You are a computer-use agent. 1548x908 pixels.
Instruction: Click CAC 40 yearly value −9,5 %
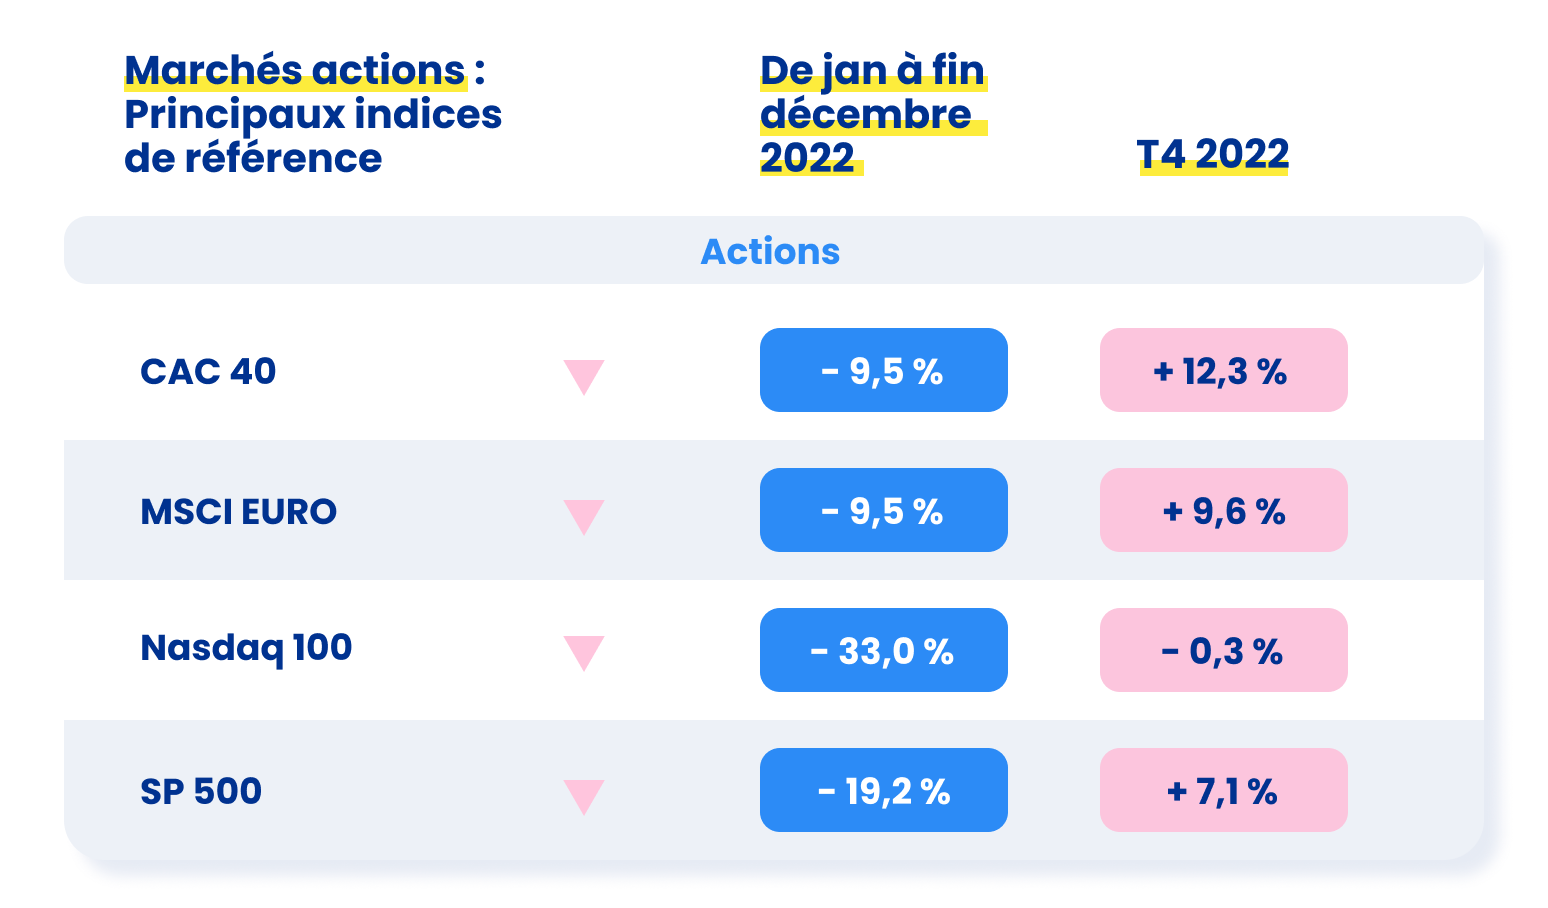point(883,371)
